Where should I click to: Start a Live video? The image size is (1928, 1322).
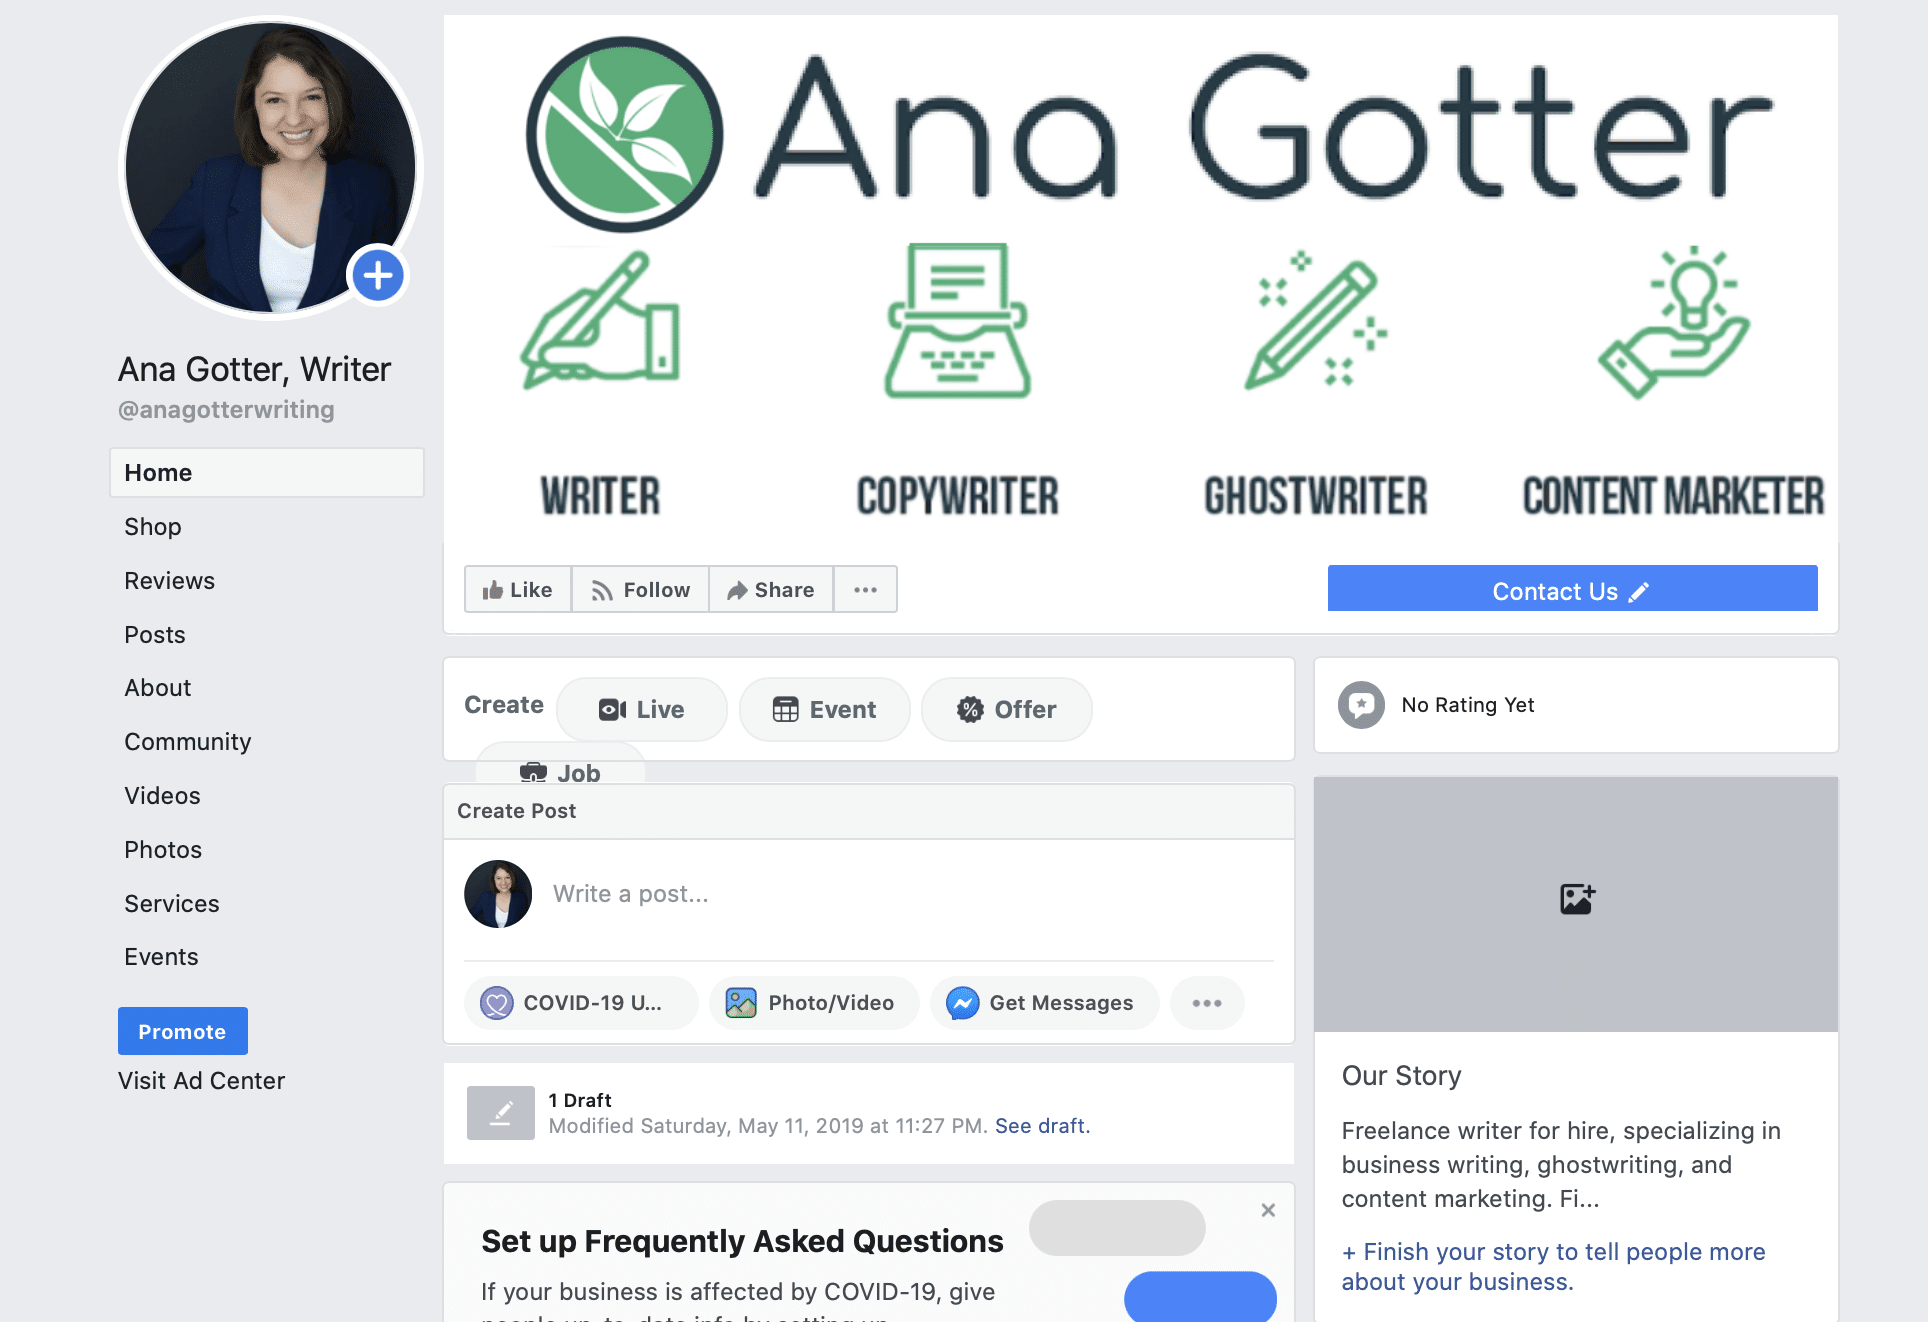click(642, 709)
